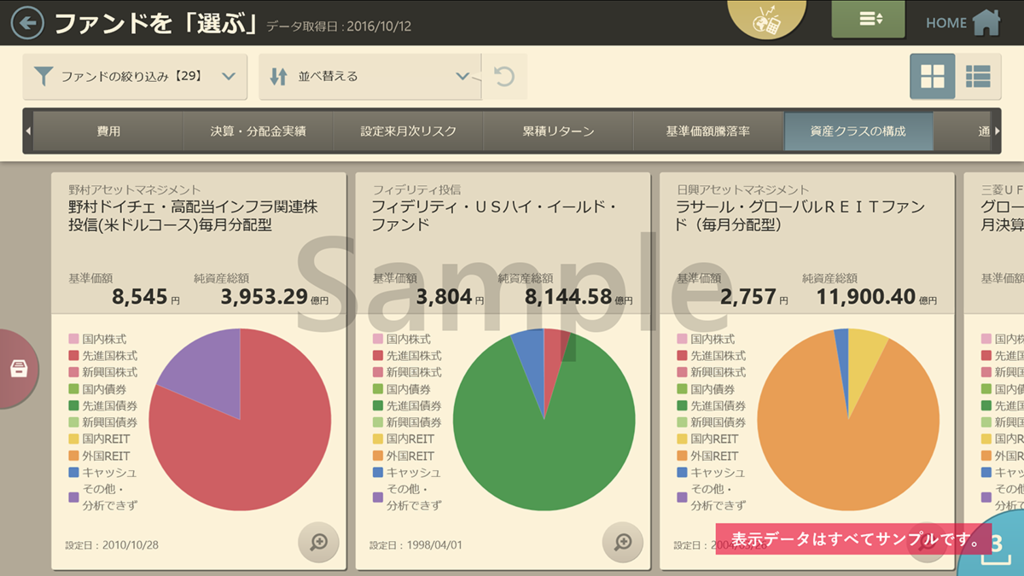Click 設定日：2010/10/28 text

[112, 545]
